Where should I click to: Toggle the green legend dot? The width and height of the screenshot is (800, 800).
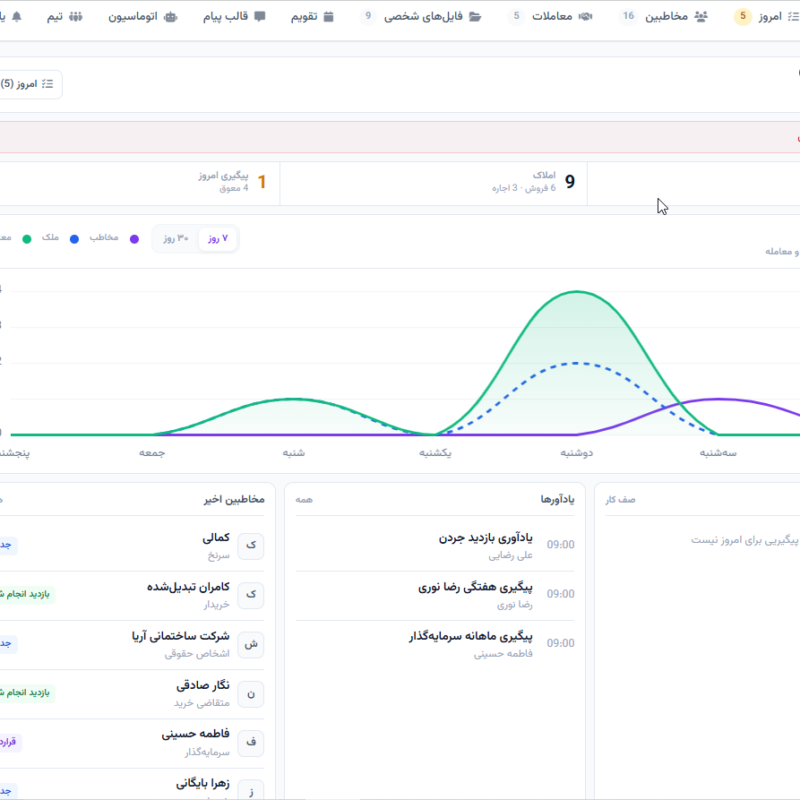click(27, 239)
